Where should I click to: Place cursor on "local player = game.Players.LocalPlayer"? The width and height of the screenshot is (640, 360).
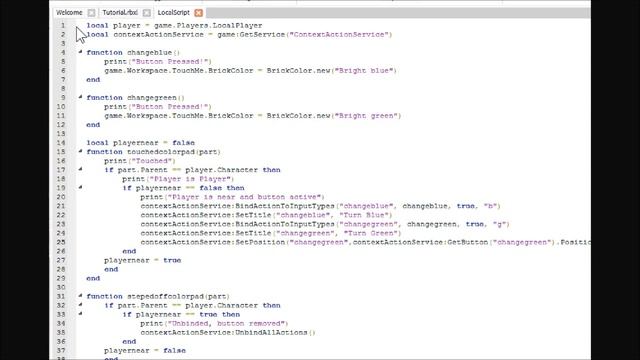pyautogui.click(x=174, y=25)
